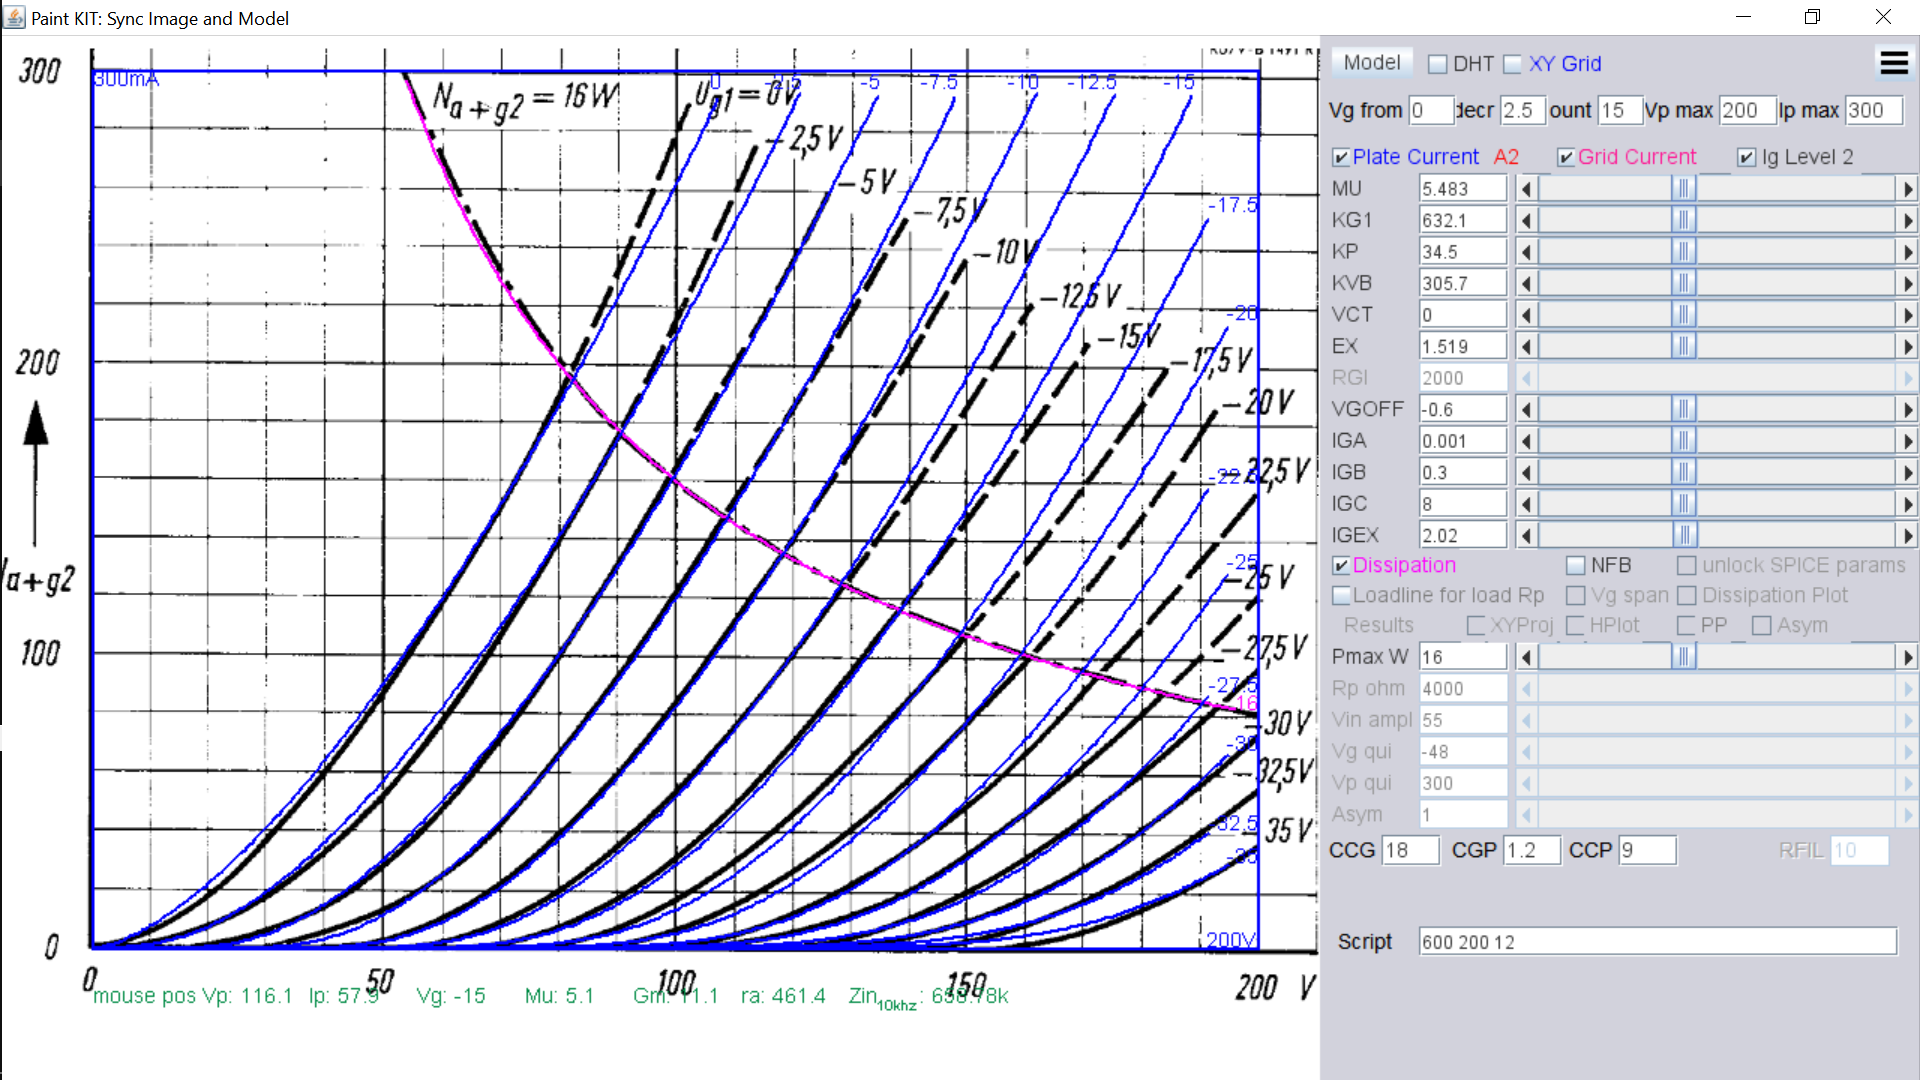This screenshot has height=1080, width=1920.
Task: Enable Loadline for load Rp checkbox
Action: coord(1342,595)
